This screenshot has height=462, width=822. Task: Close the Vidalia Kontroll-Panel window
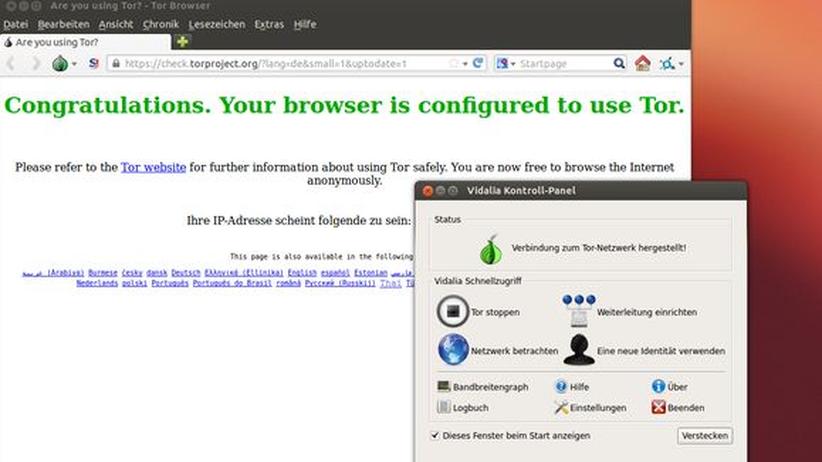428,191
